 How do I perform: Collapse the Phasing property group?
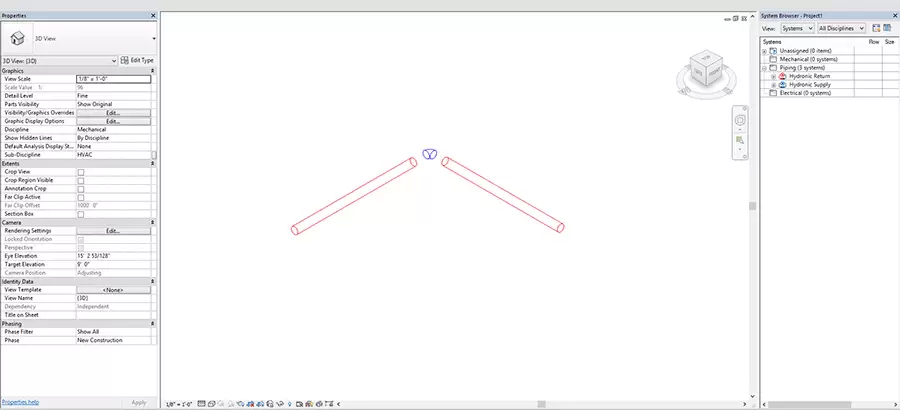coord(153,323)
